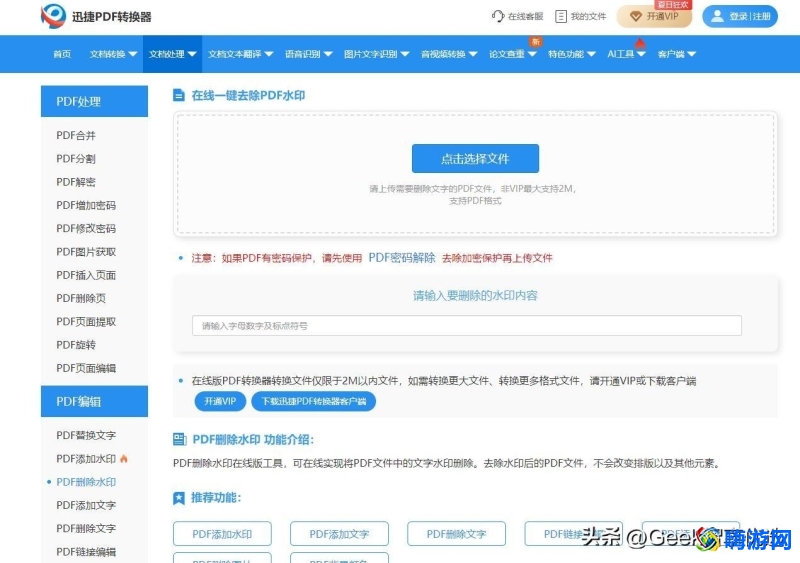
Task: Open PDF添加水印 from the sidebar
Action: (86, 458)
